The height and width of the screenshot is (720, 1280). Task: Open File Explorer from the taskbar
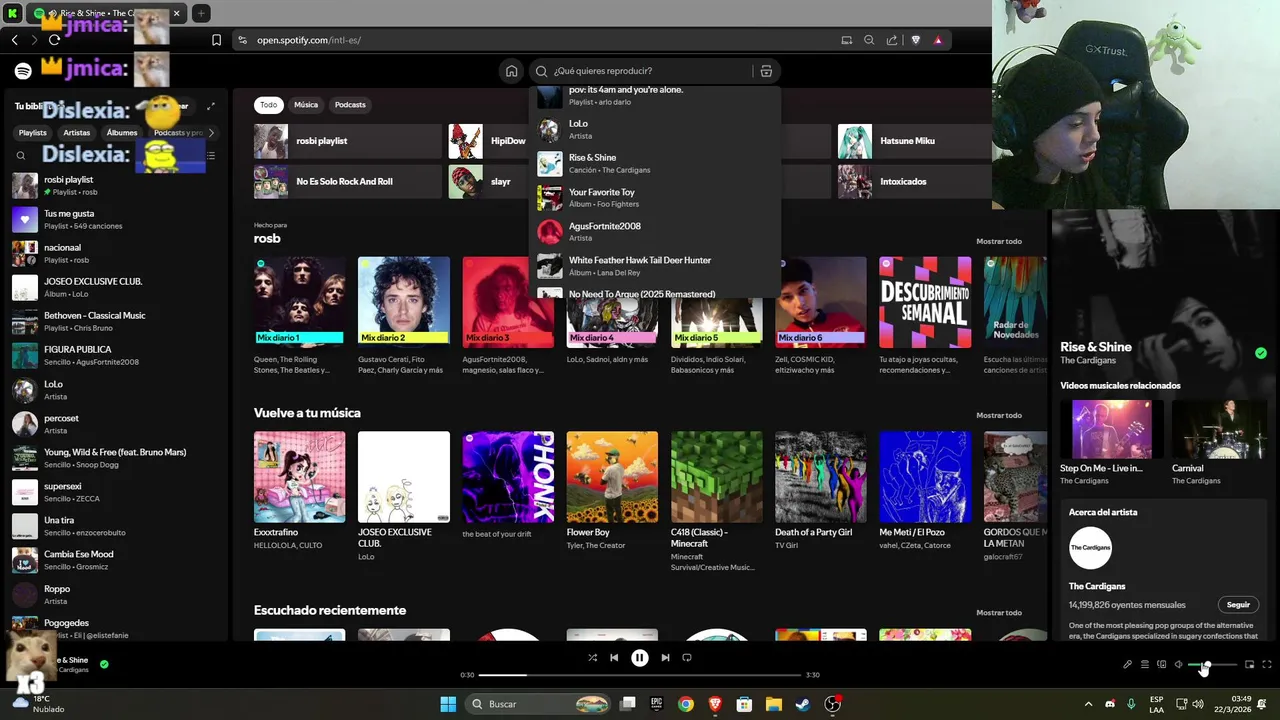[x=773, y=704]
